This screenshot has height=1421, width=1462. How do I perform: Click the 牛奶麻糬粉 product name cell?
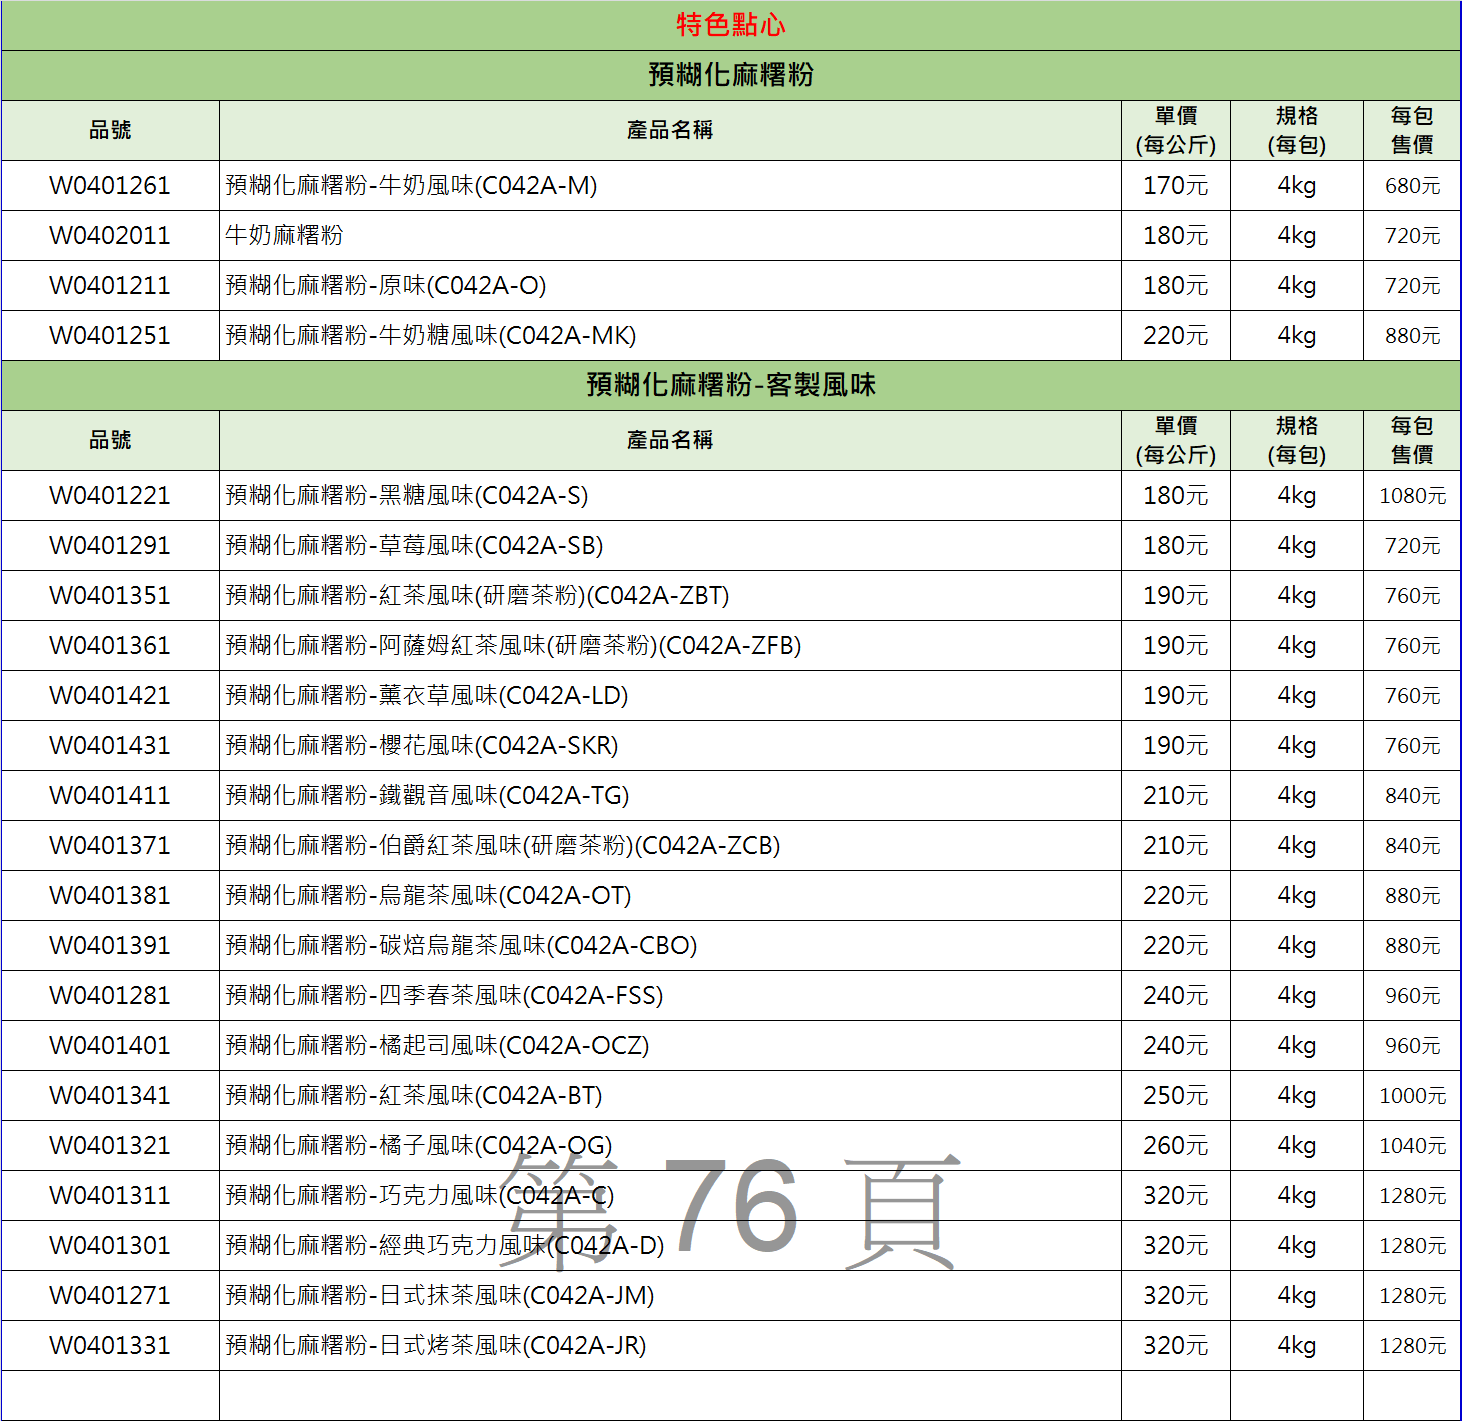point(284,236)
